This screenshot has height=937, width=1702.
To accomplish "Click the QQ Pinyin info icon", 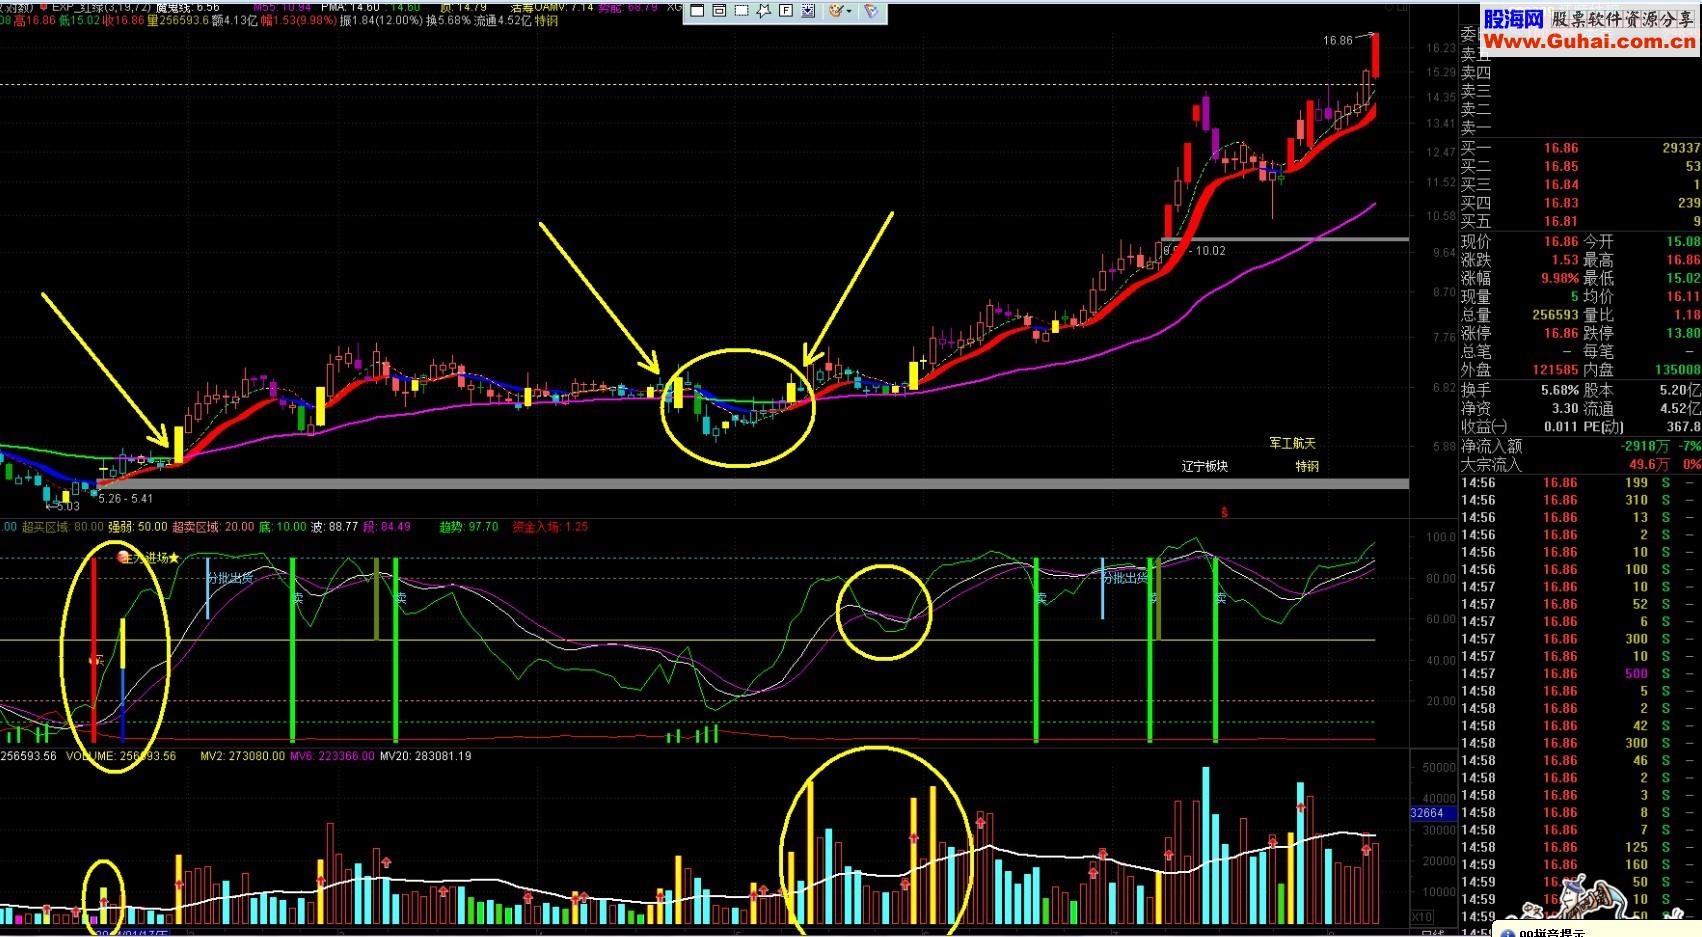I will 1507,932.
